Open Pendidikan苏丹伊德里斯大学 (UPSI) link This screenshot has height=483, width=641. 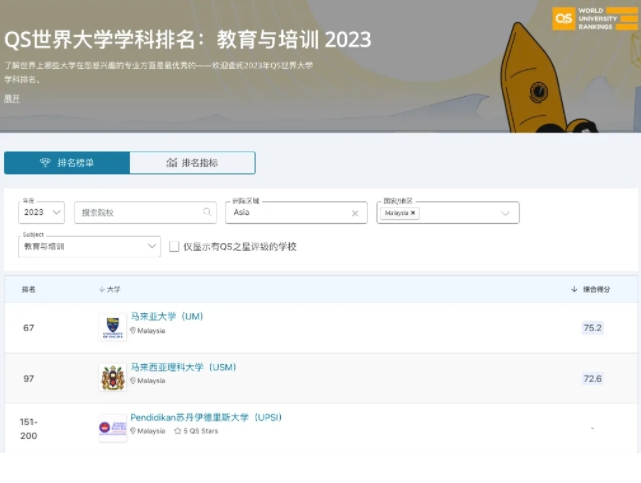(x=206, y=417)
